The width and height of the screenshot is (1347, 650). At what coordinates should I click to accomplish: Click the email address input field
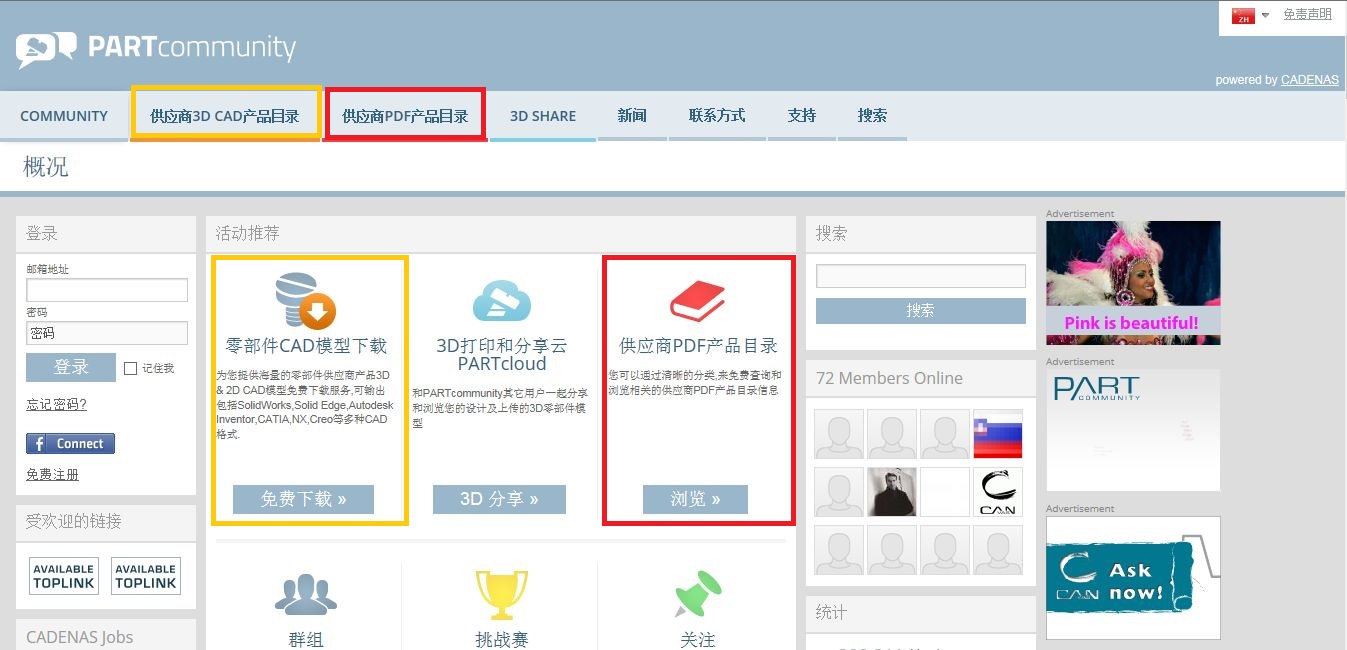[x=107, y=290]
